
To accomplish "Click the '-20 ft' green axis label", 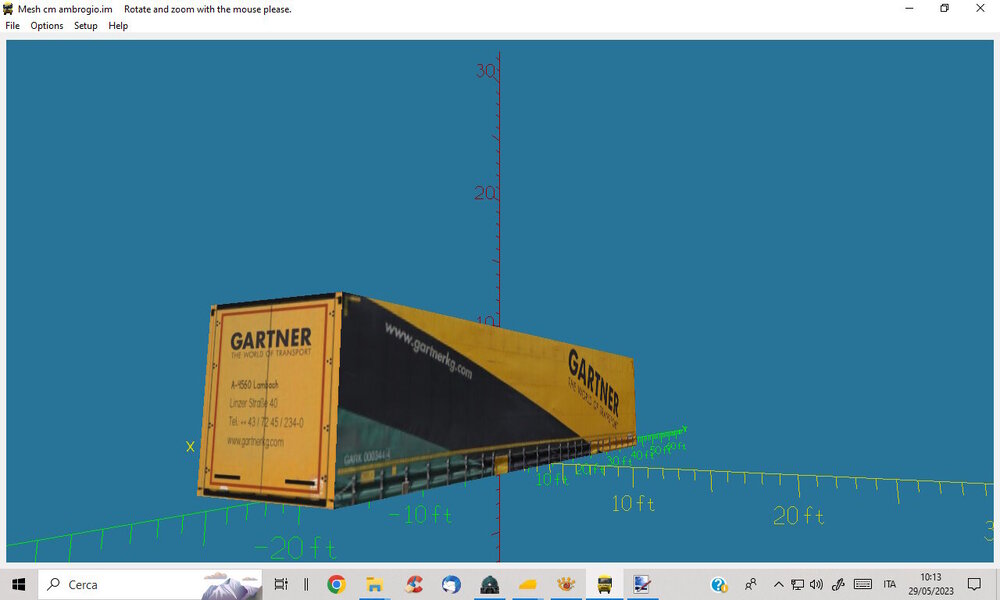I will 295,548.
